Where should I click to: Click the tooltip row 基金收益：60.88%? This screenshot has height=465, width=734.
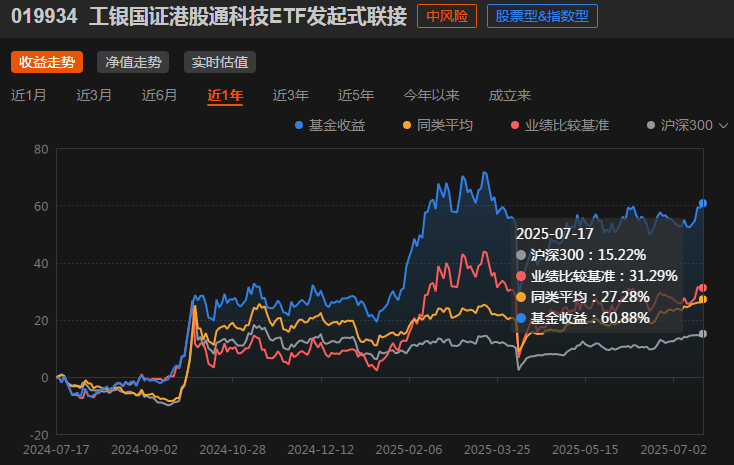(x=583, y=318)
